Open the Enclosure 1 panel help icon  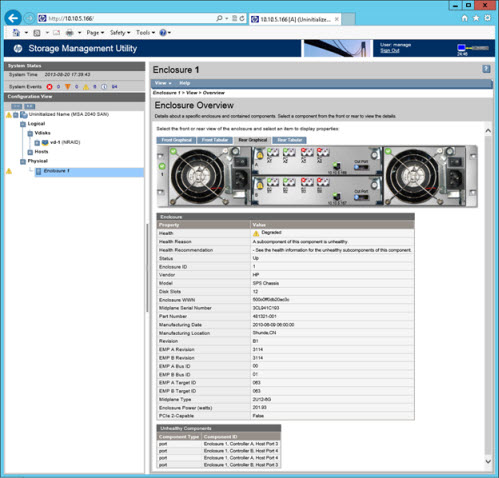click(x=486, y=69)
